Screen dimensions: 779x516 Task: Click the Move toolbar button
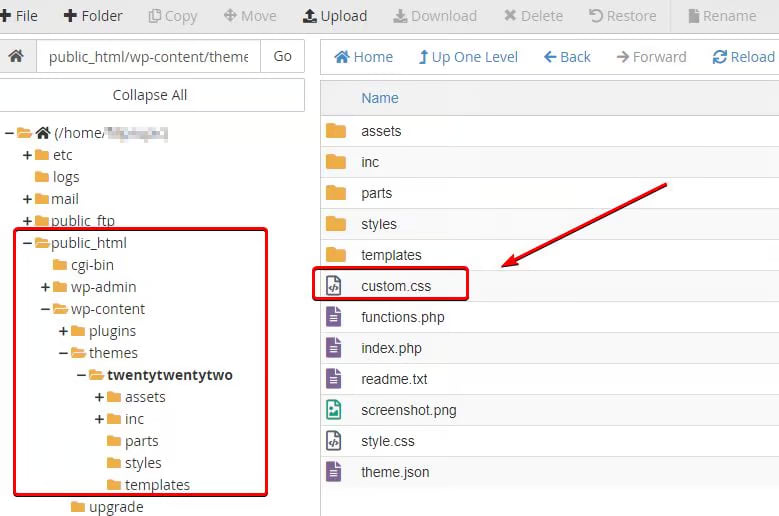click(250, 16)
